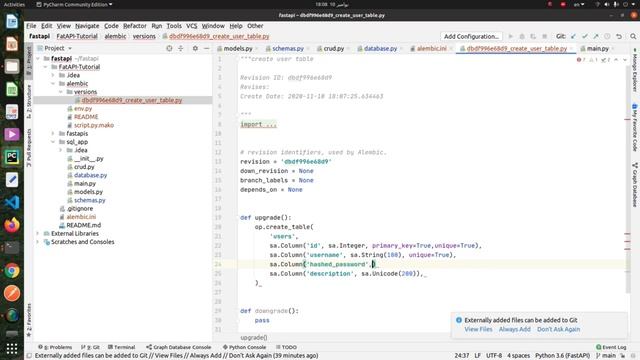
Task: Click the Debug bug icon in toolbar
Action: coord(522,36)
